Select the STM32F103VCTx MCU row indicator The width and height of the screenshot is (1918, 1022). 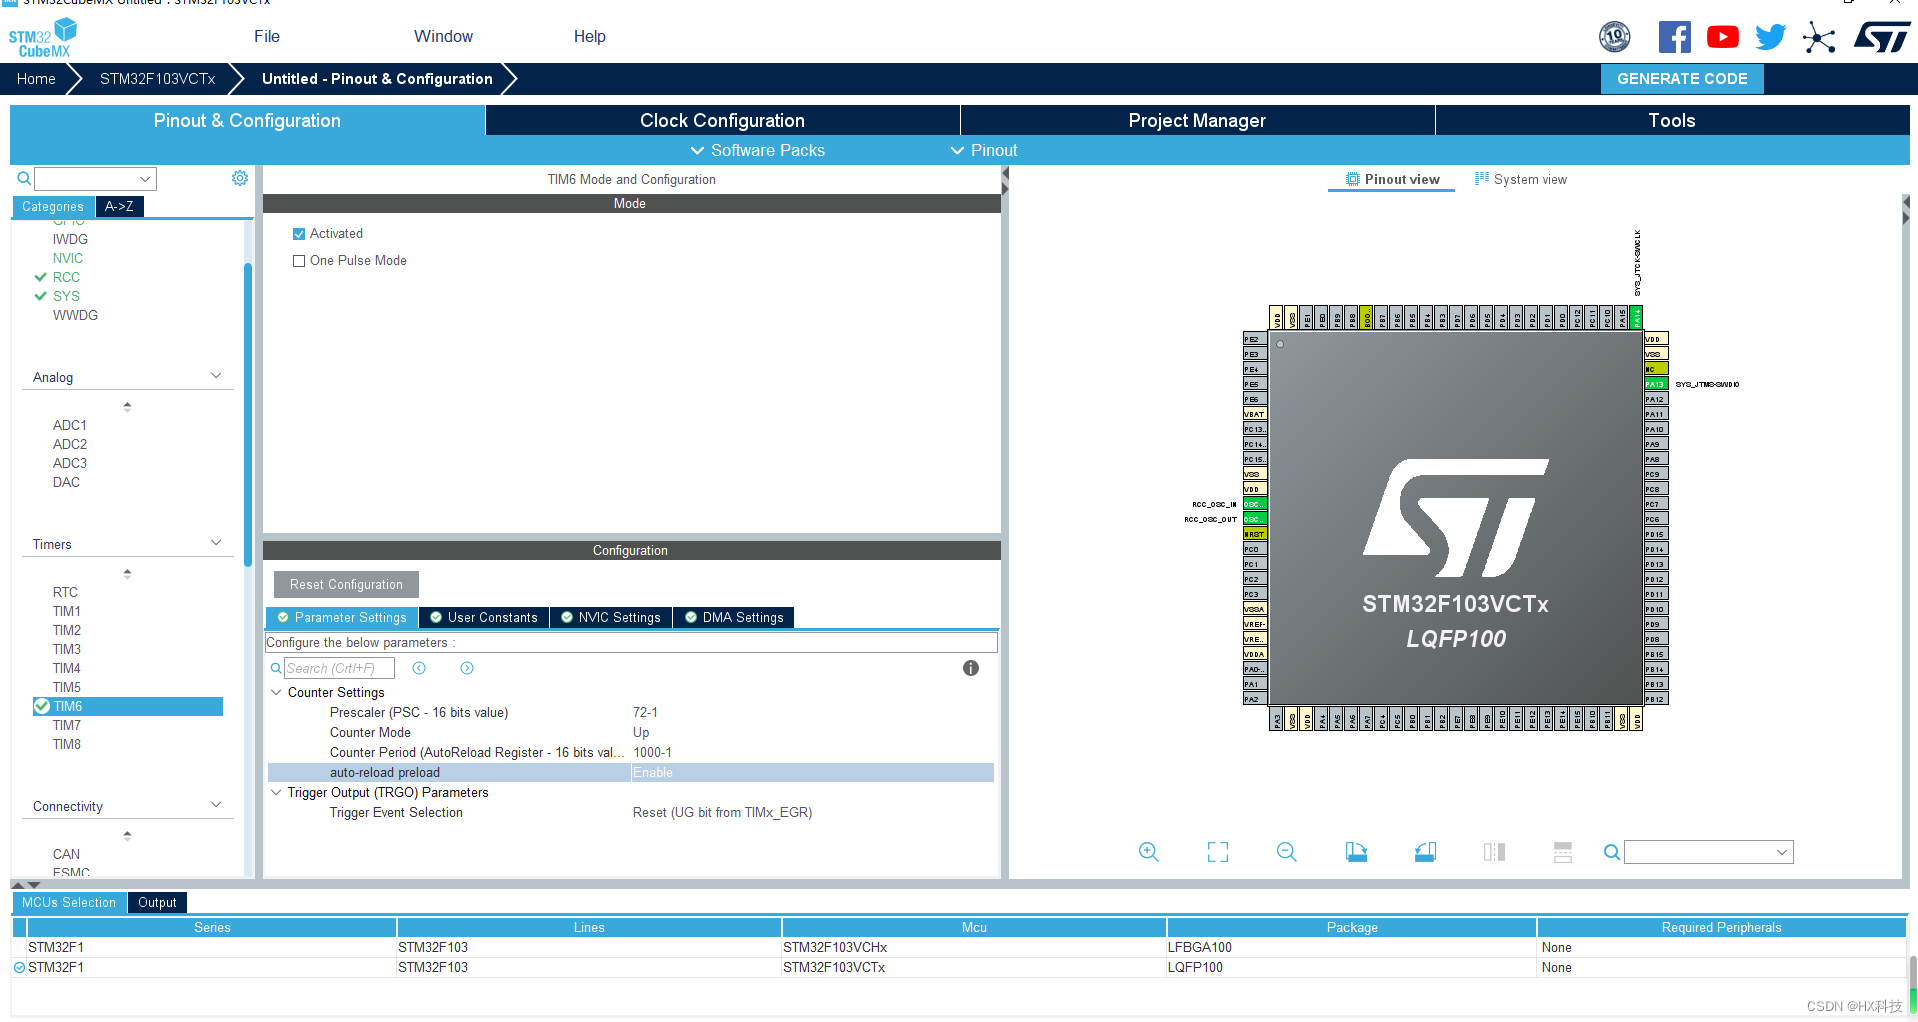coord(19,968)
